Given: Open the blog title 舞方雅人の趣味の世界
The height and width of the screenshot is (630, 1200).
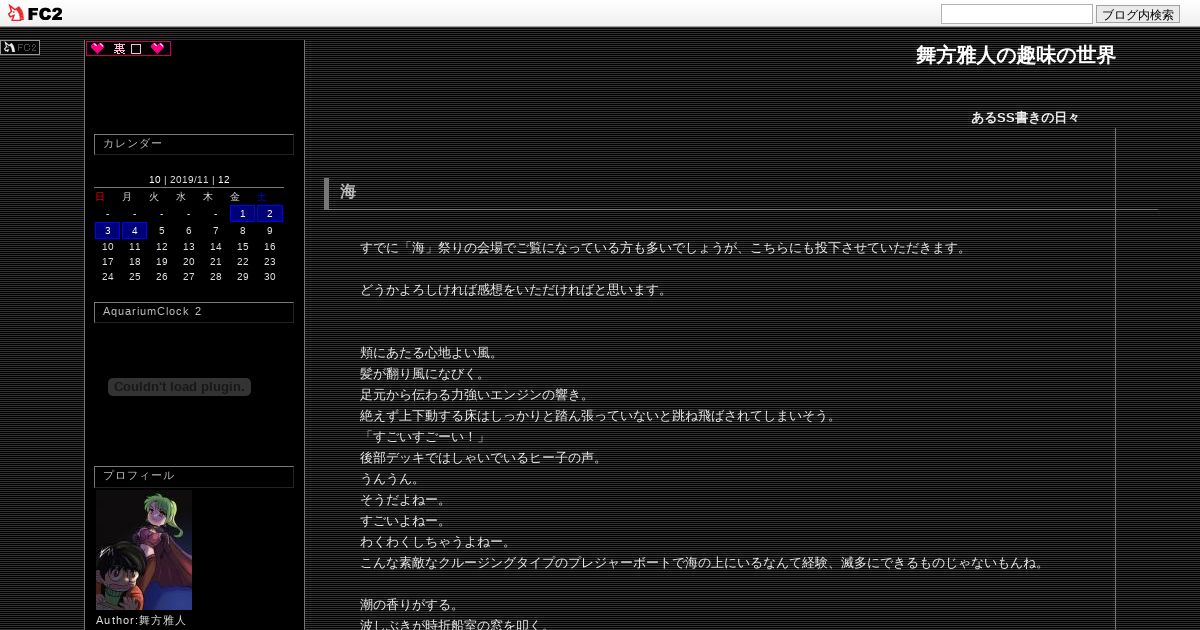Looking at the screenshot, I should (1016, 55).
